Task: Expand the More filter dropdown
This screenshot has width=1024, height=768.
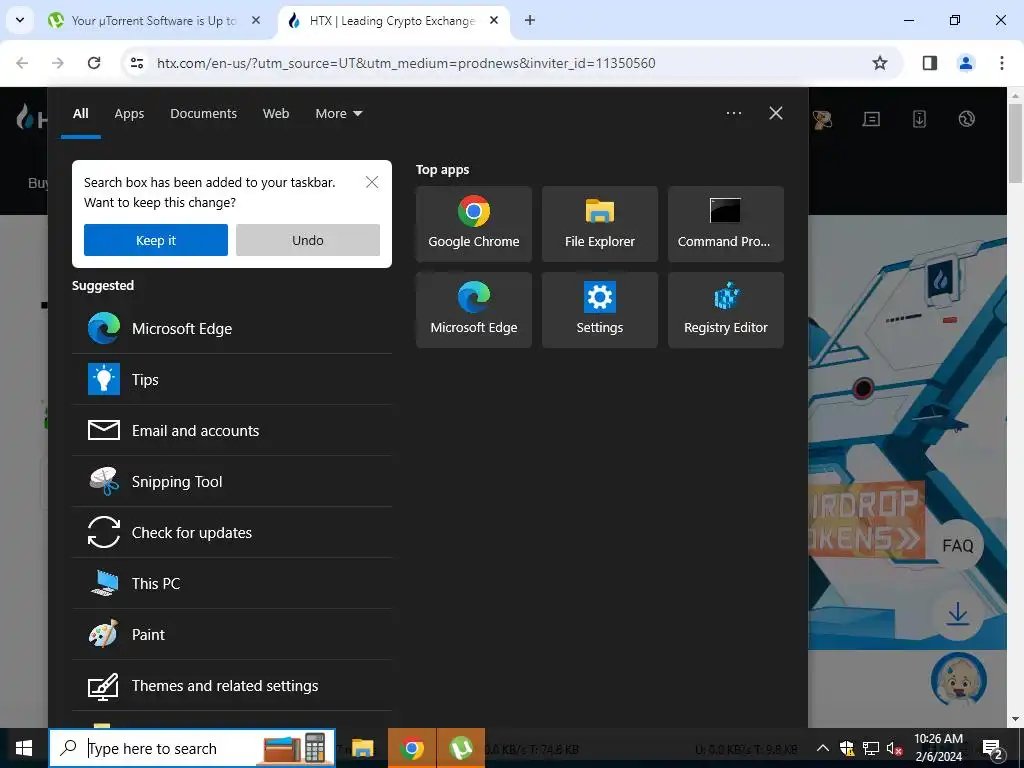Action: tap(338, 114)
